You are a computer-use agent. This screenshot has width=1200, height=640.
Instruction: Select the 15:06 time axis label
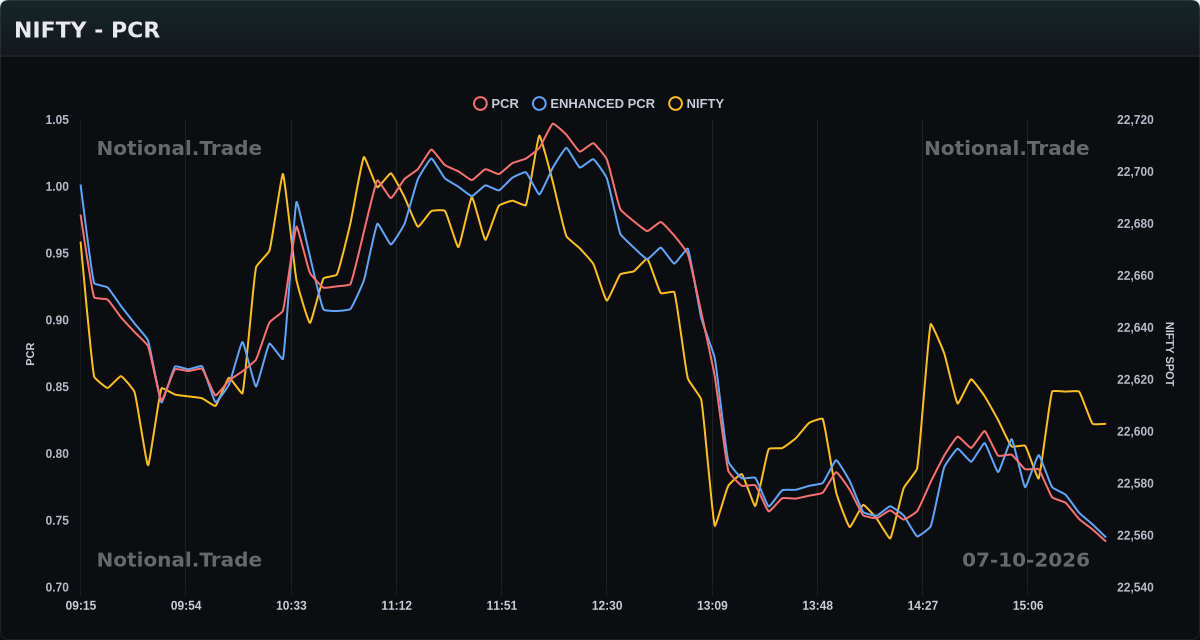coord(1028,606)
